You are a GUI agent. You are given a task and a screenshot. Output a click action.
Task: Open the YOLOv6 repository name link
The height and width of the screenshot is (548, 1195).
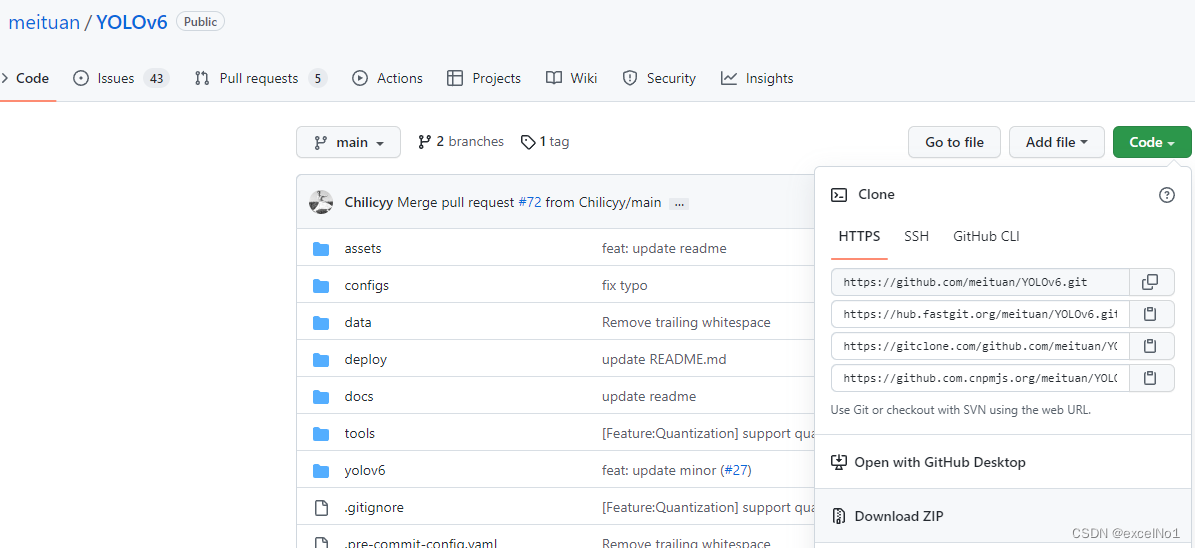[132, 22]
